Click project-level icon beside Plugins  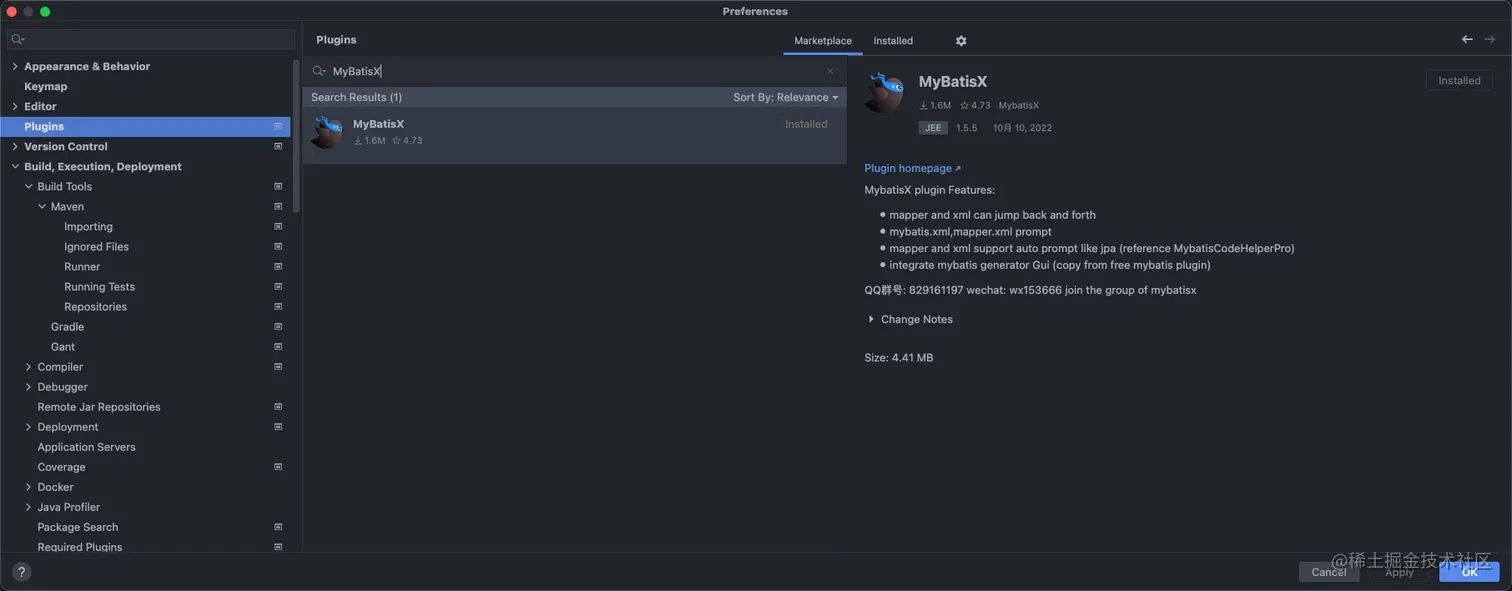pos(278,126)
